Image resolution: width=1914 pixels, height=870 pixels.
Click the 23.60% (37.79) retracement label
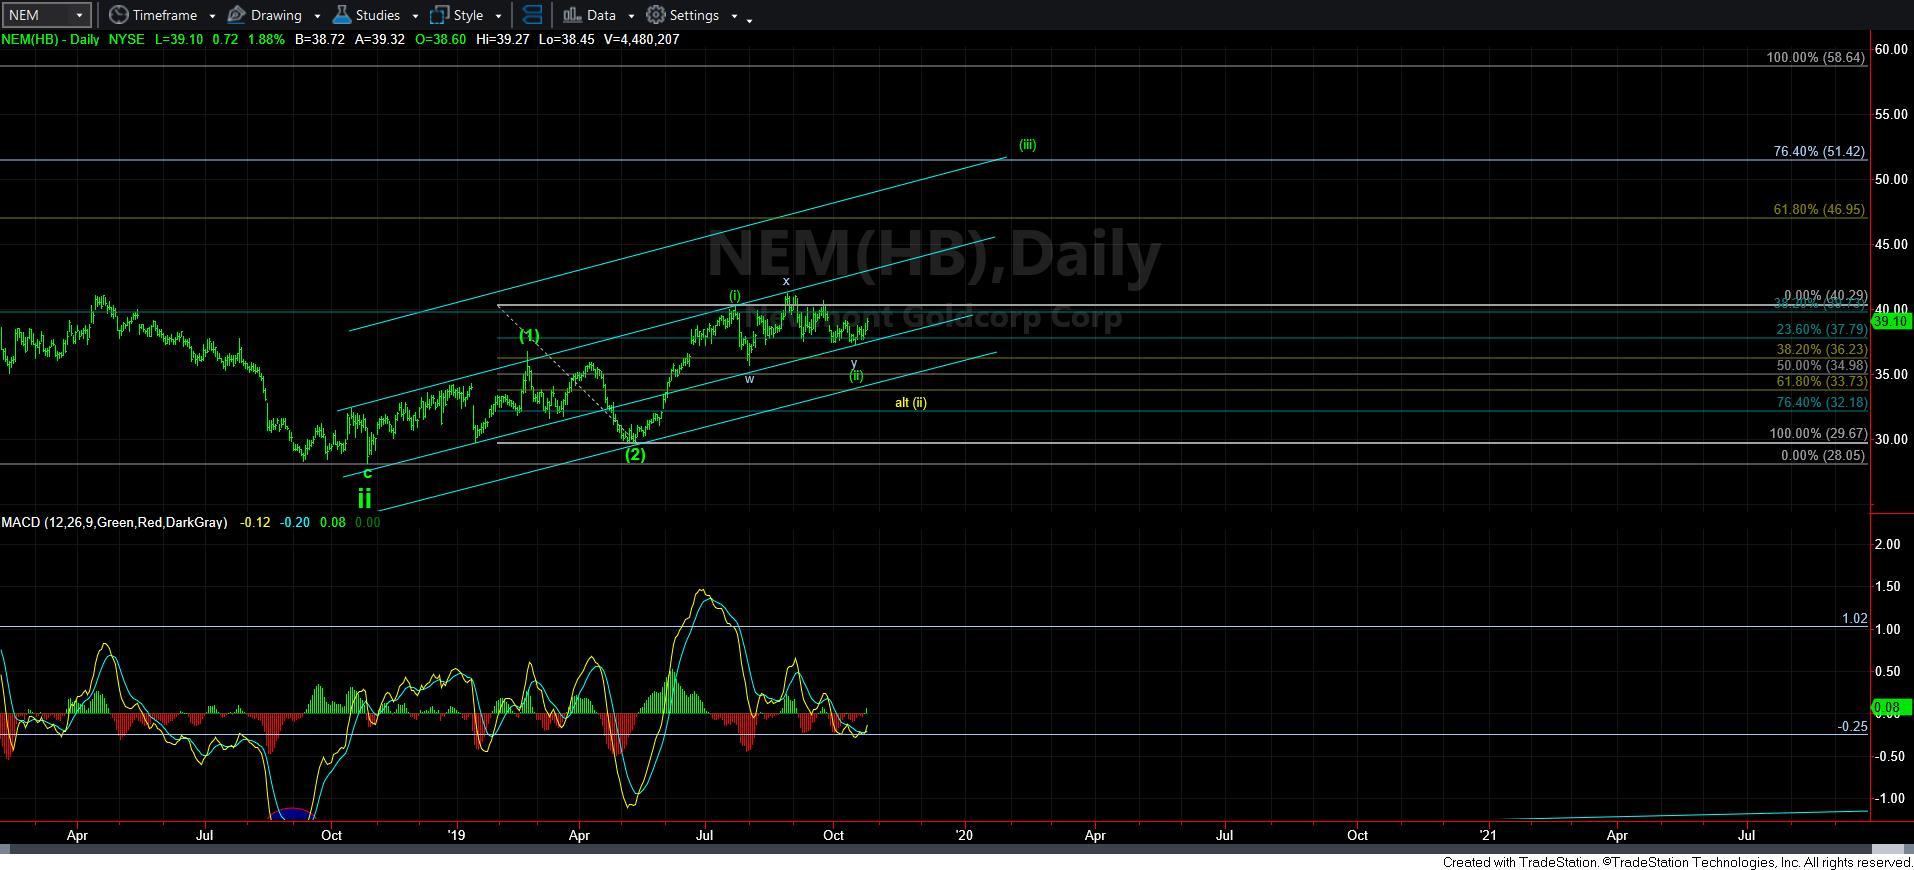(x=1820, y=329)
